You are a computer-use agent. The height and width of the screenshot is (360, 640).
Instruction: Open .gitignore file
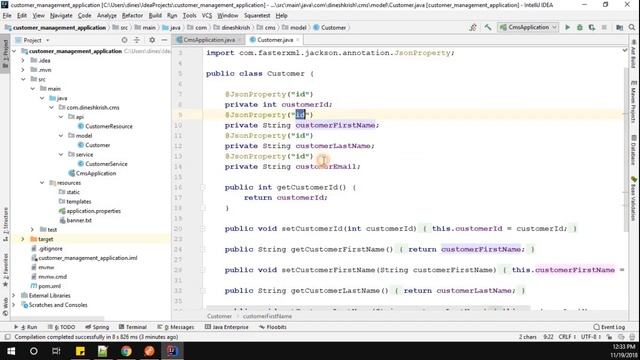[47, 249]
